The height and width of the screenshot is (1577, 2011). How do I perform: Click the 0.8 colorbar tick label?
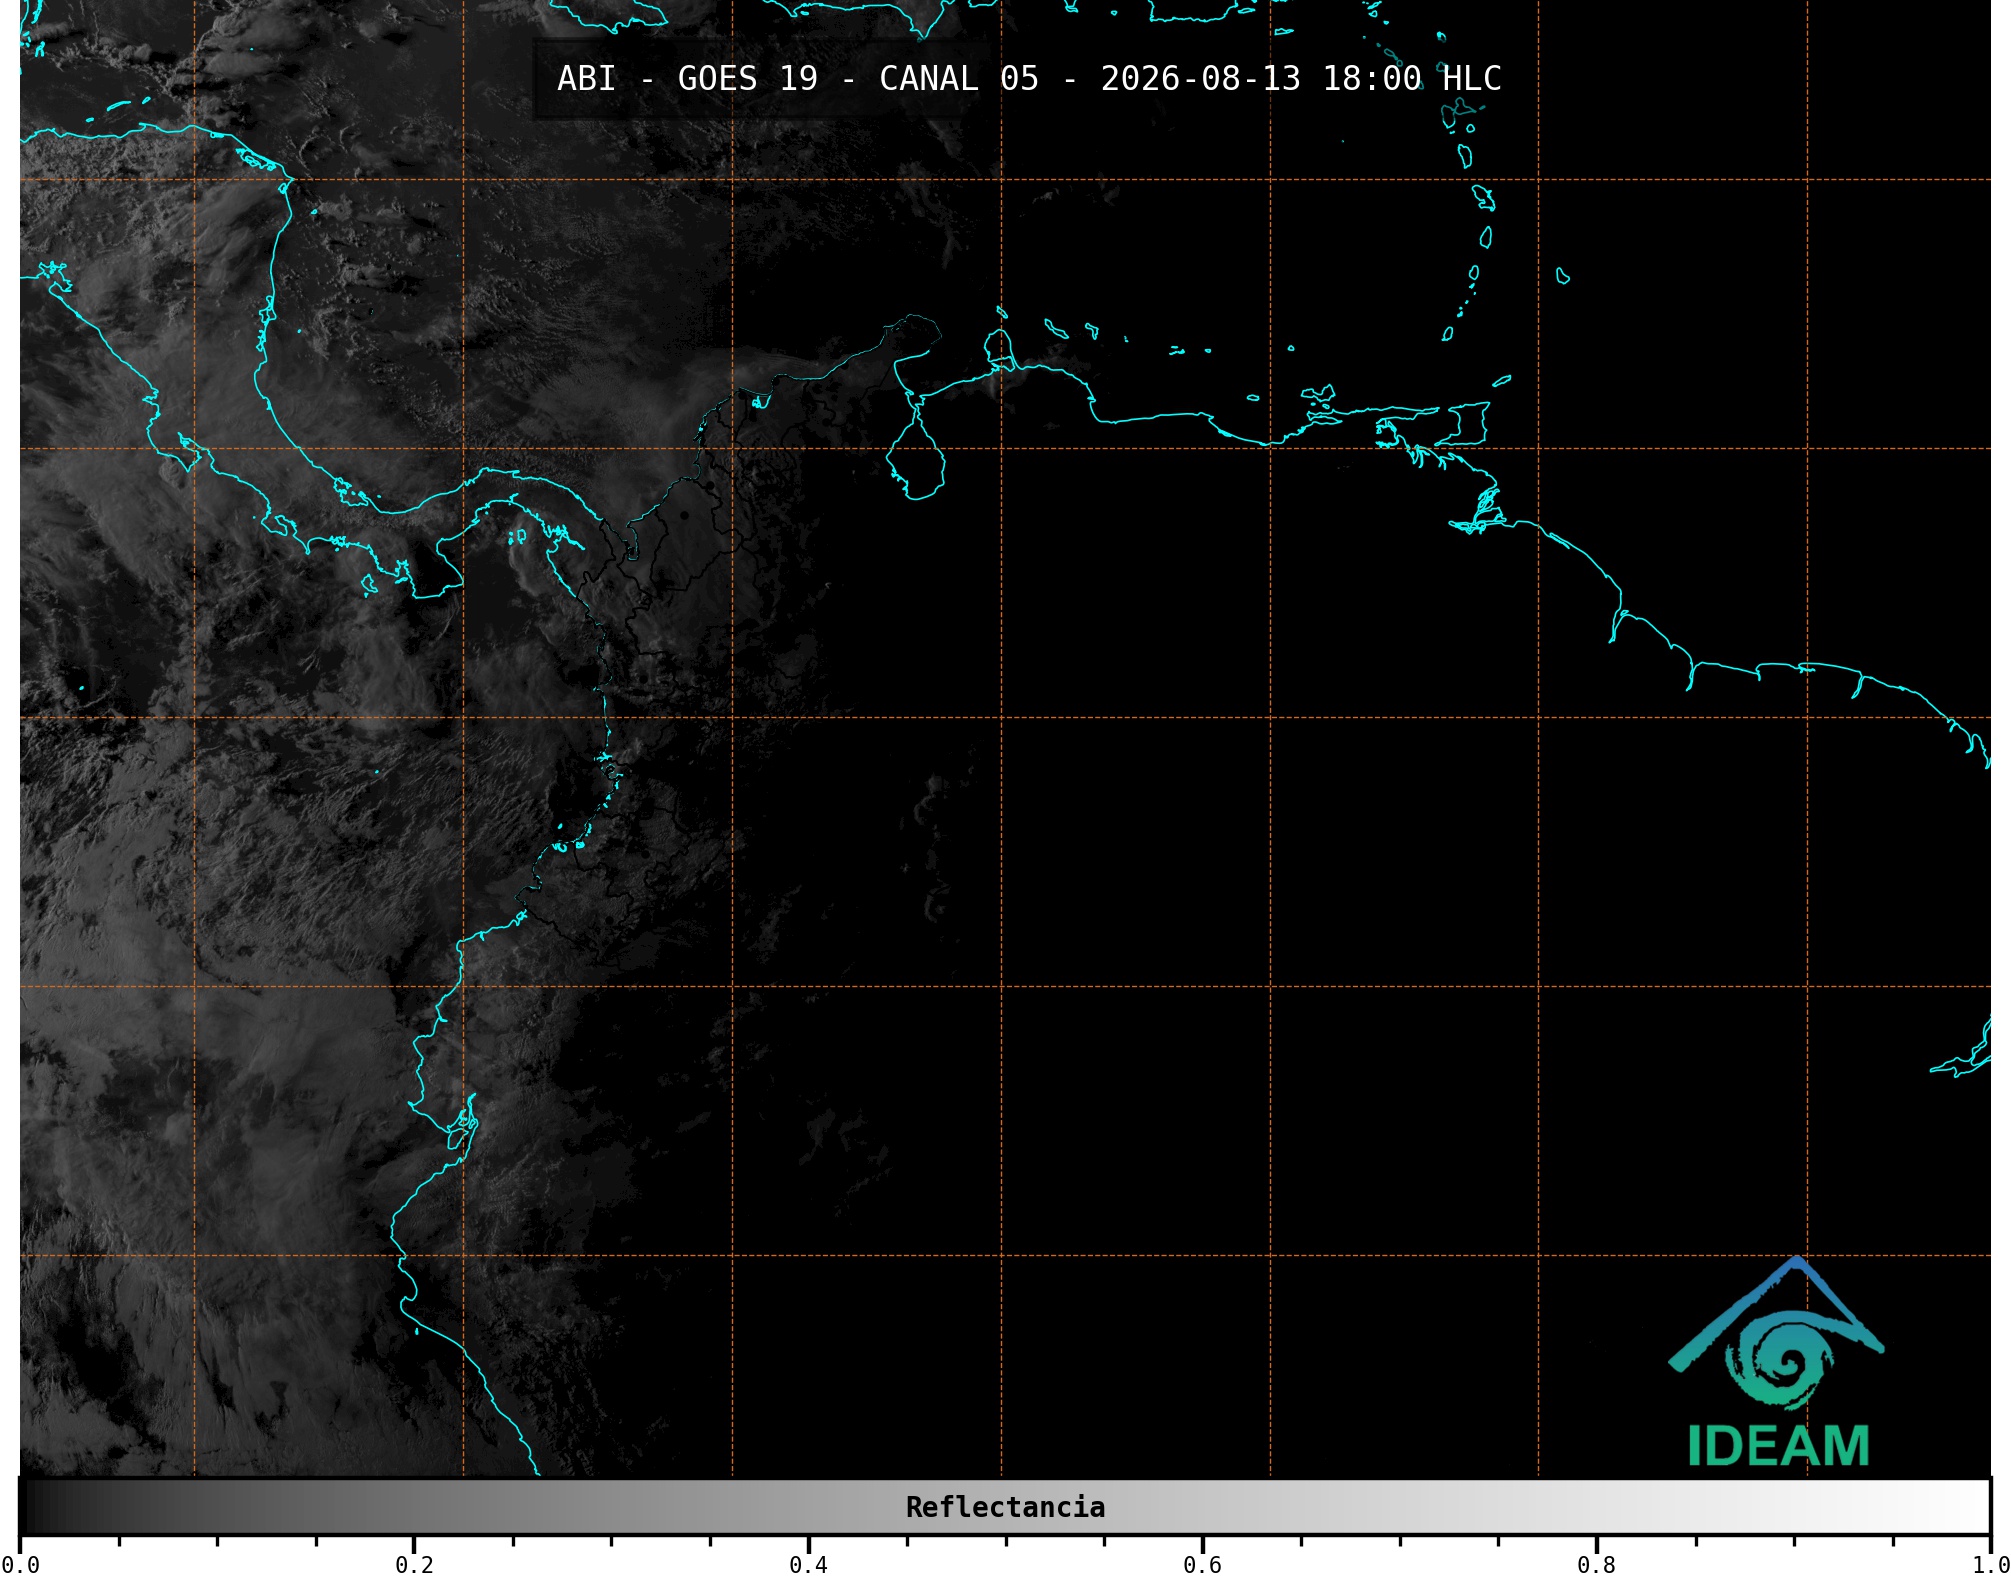pyautogui.click(x=1596, y=1564)
